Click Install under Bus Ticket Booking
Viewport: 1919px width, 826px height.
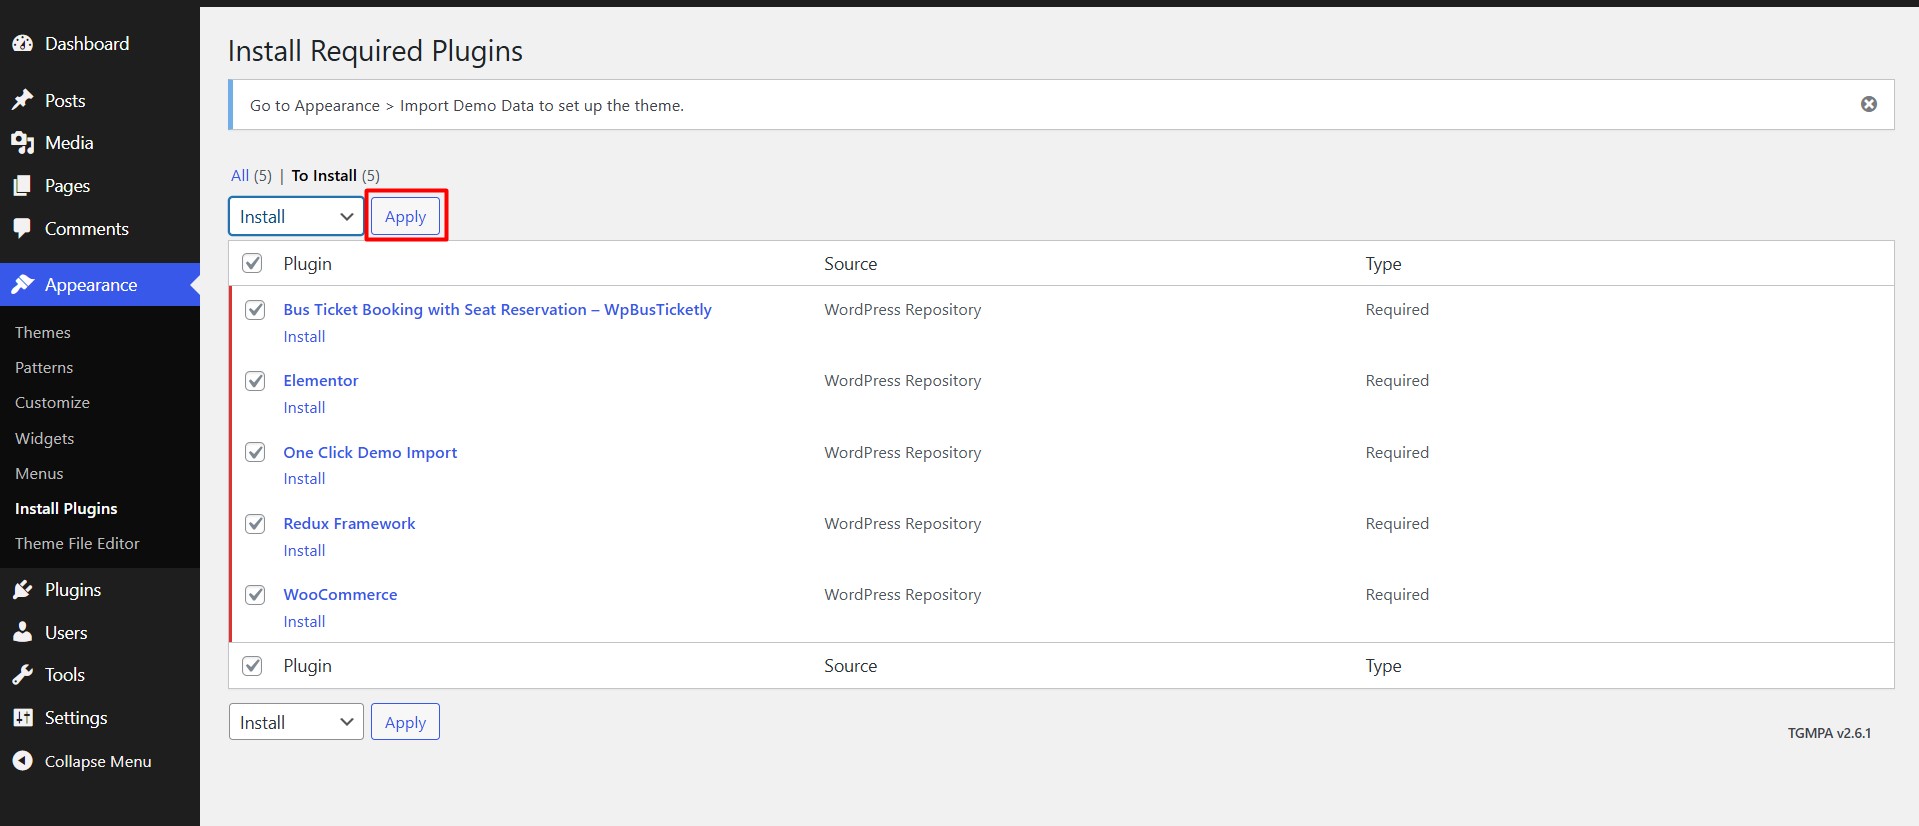coord(304,336)
